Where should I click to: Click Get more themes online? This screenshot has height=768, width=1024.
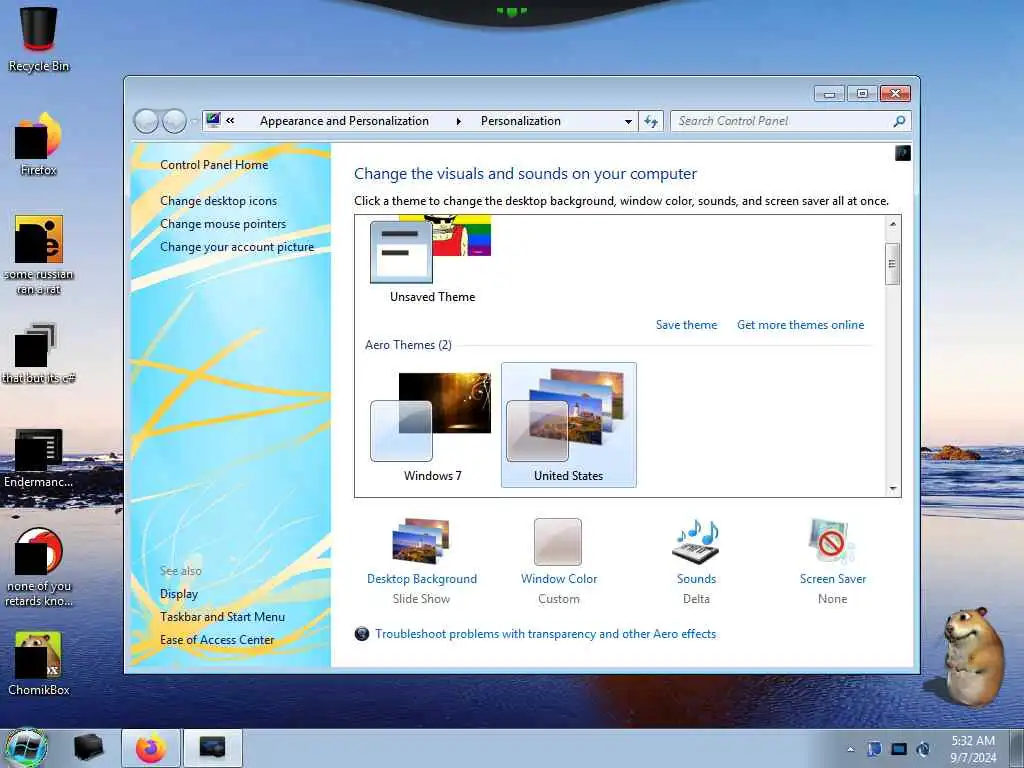click(x=801, y=325)
